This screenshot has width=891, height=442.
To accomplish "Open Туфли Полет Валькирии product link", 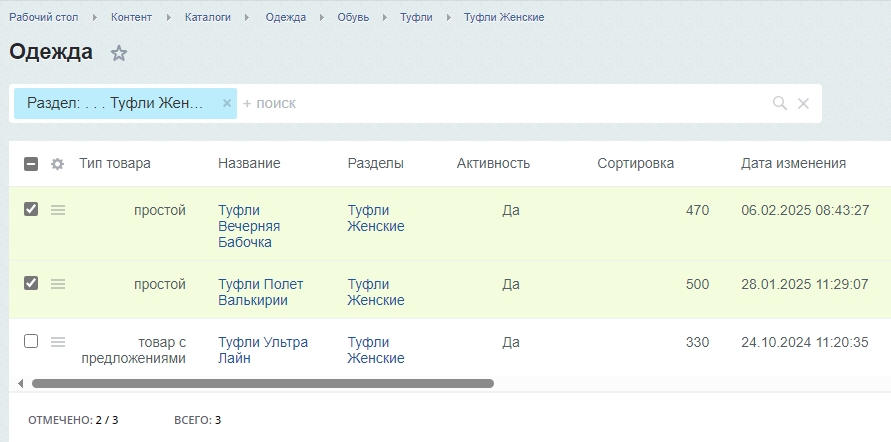I will point(260,292).
